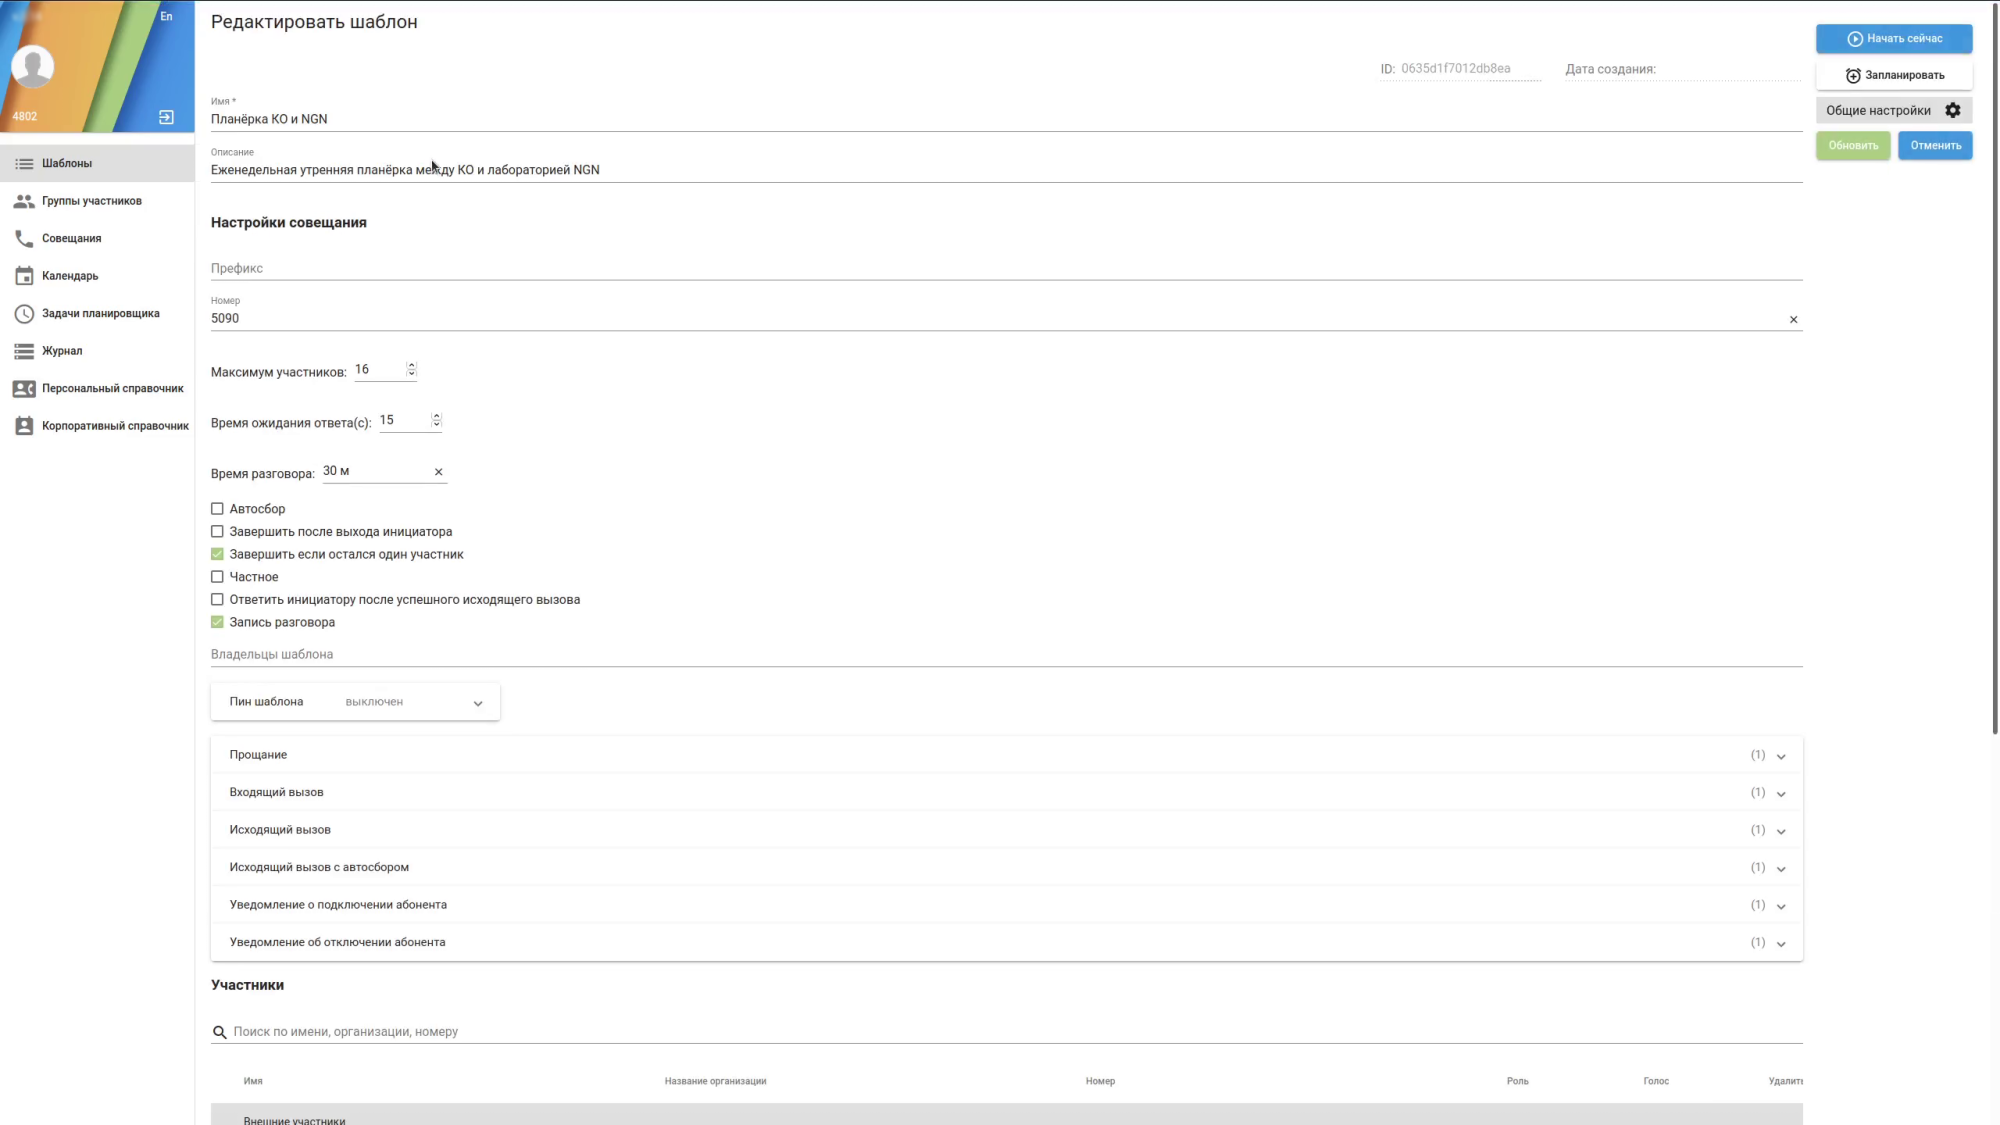Toggle the Частное checkbox
Viewport: 2000px width, 1125px height.
click(217, 577)
